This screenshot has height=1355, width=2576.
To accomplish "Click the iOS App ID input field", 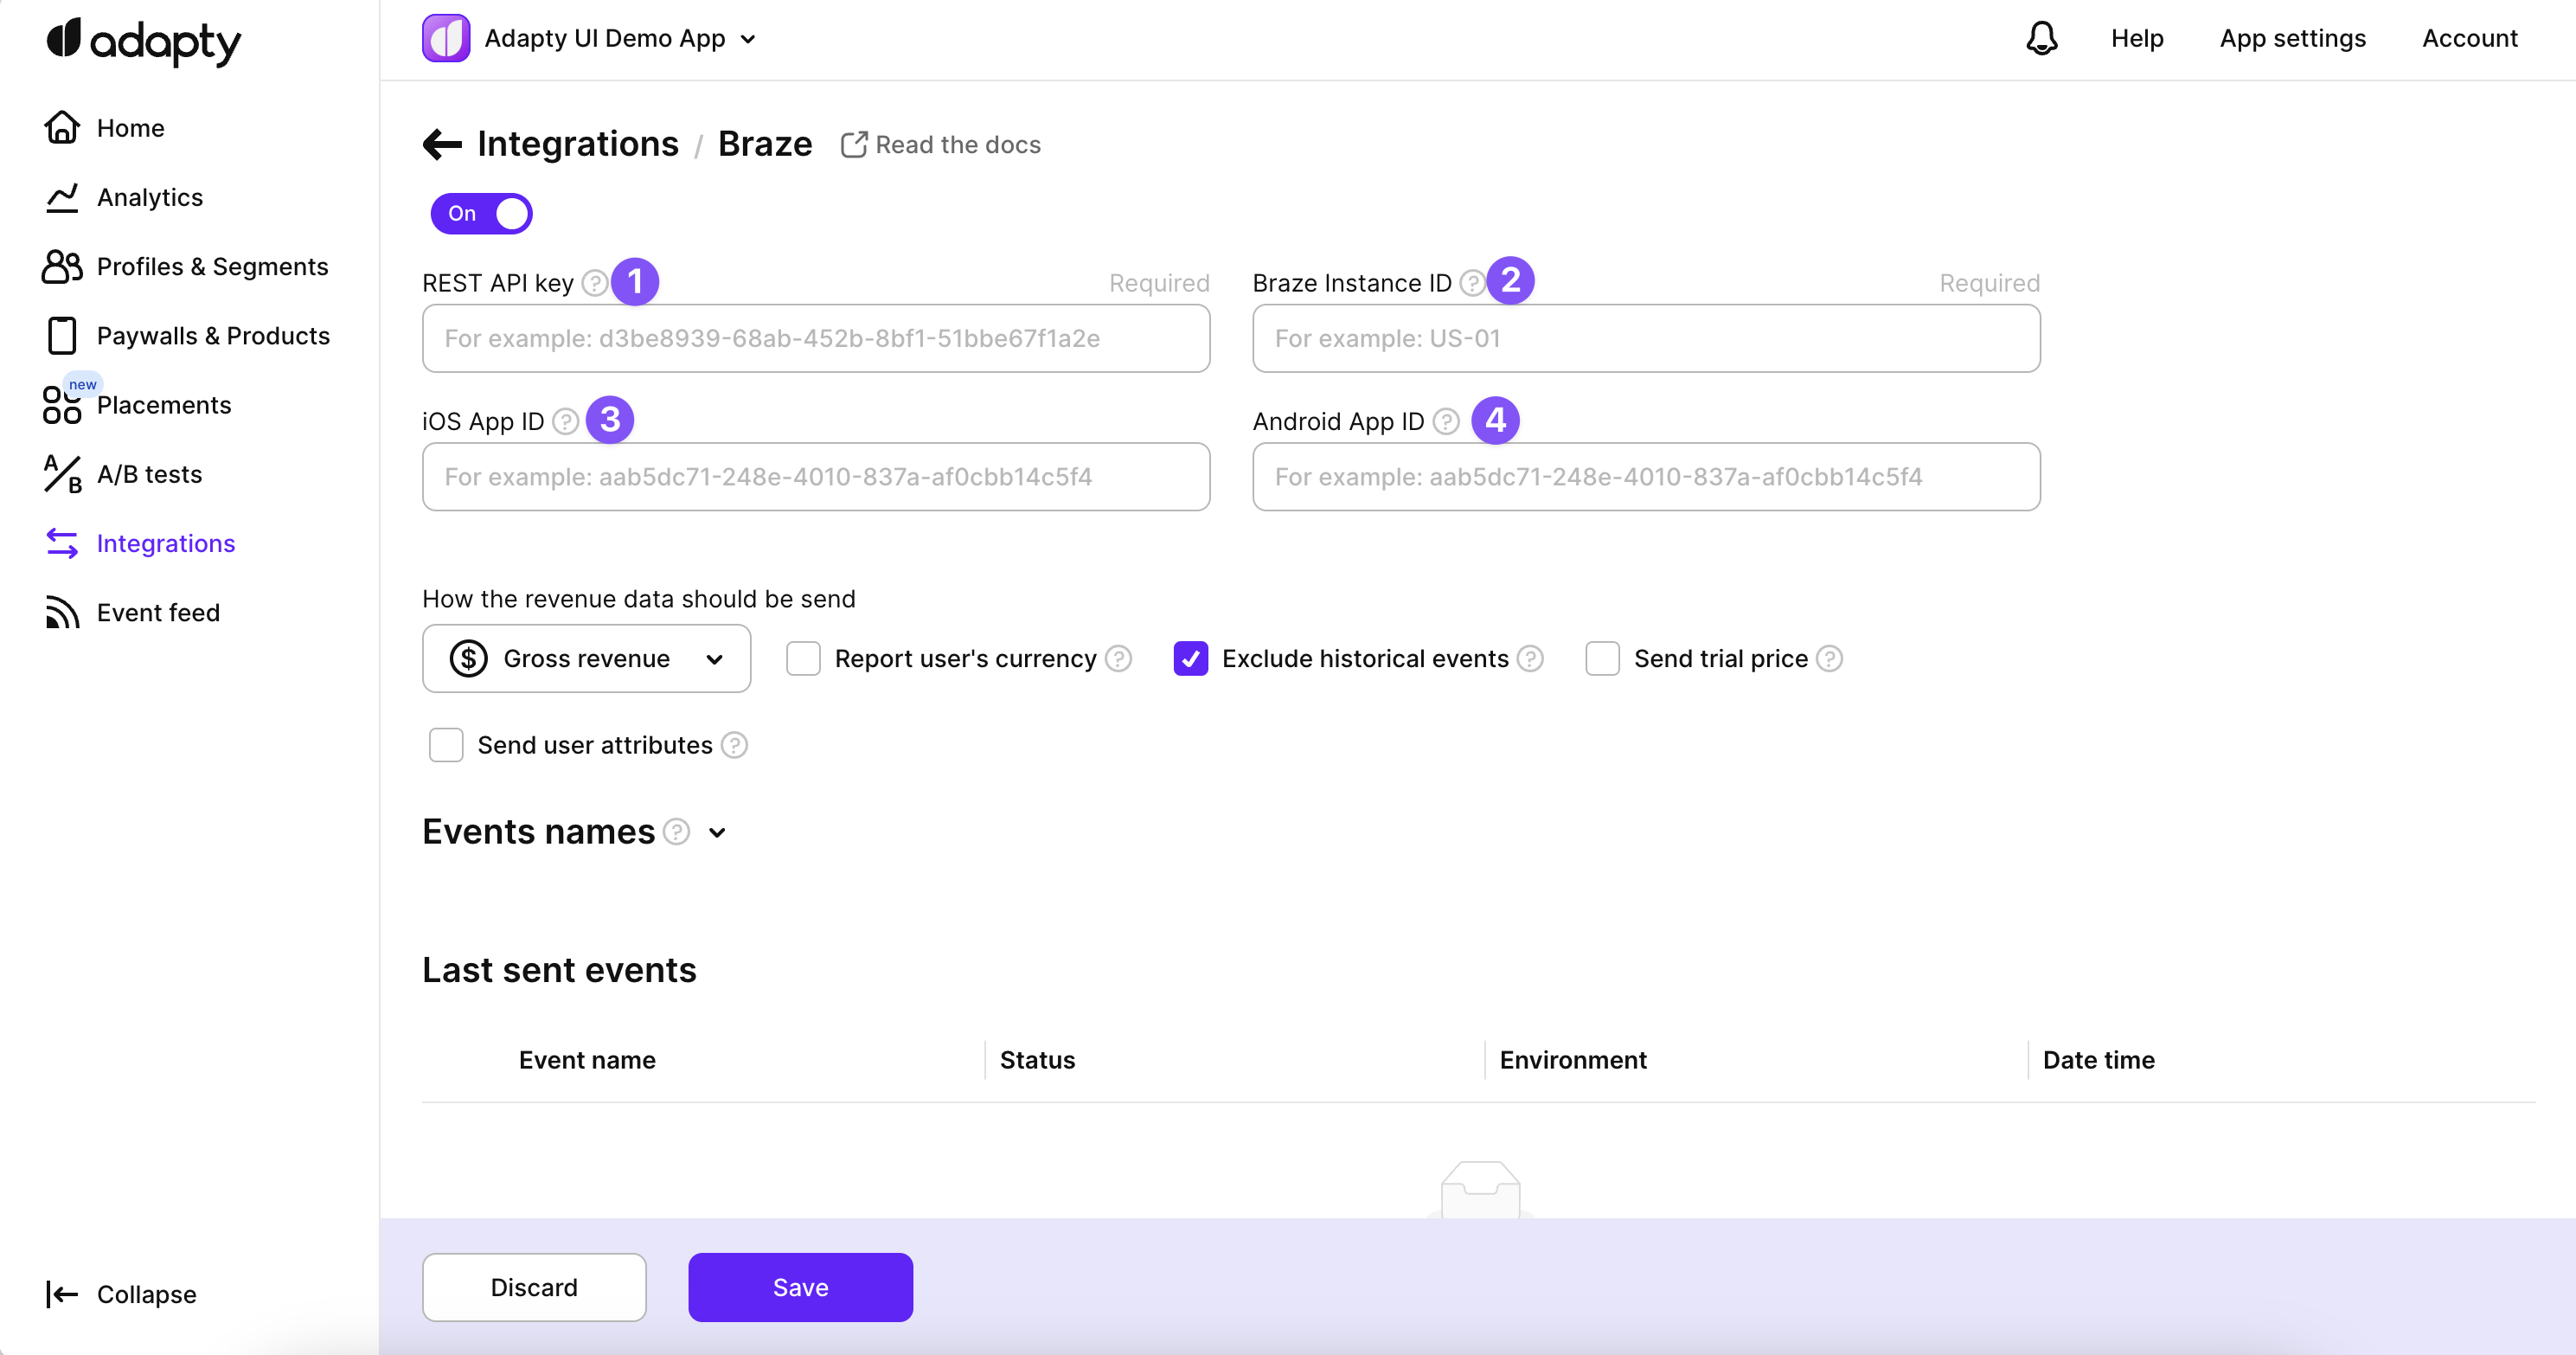I will click(816, 477).
